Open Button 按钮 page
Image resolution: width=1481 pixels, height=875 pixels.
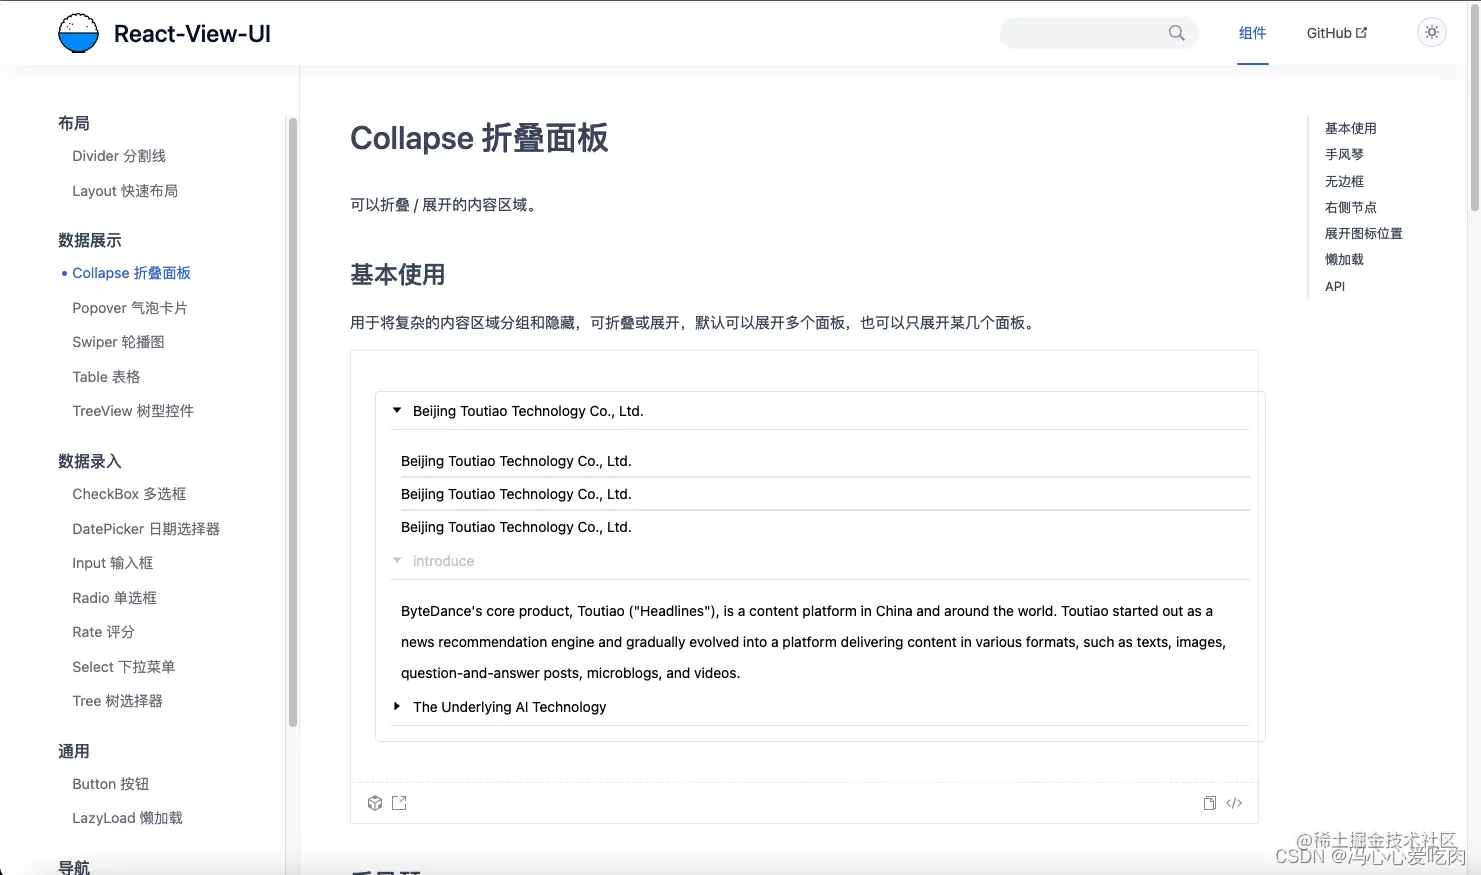[x=111, y=784]
